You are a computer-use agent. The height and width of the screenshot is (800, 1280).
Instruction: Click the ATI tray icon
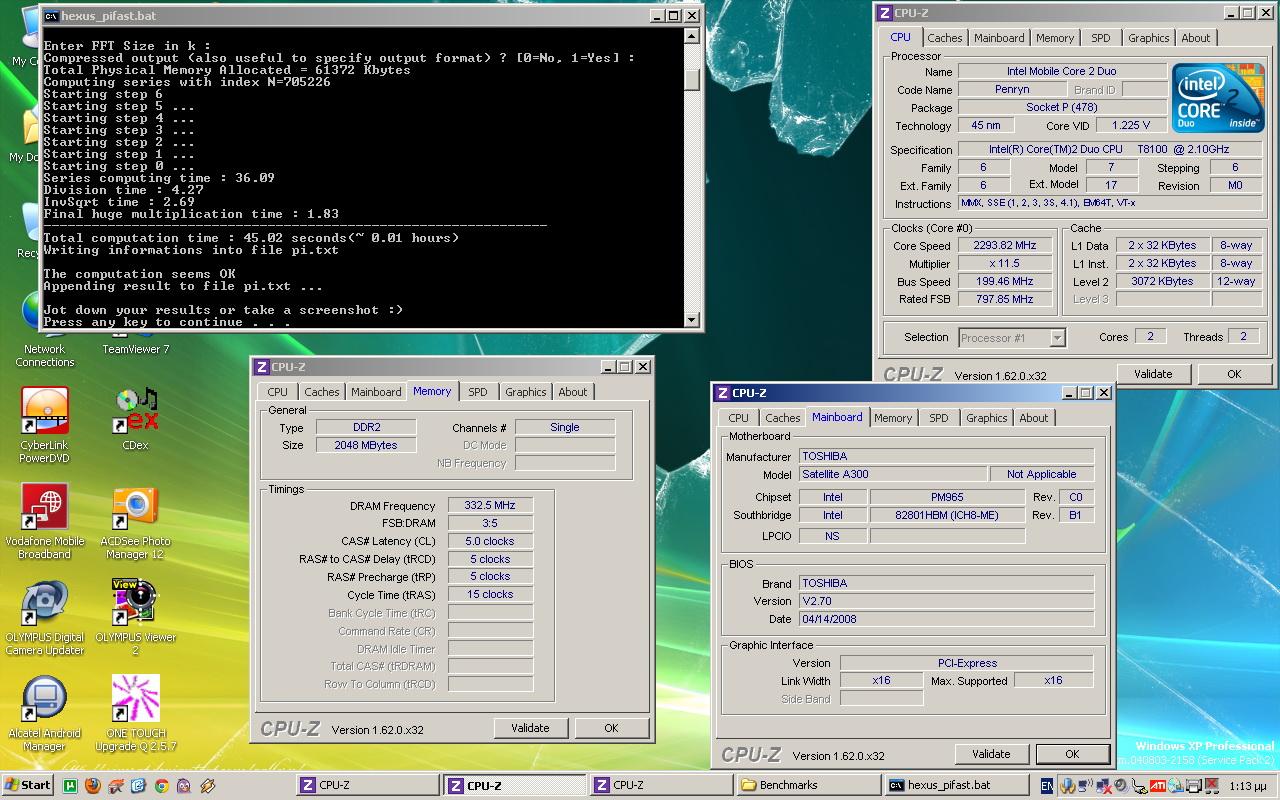(1158, 786)
